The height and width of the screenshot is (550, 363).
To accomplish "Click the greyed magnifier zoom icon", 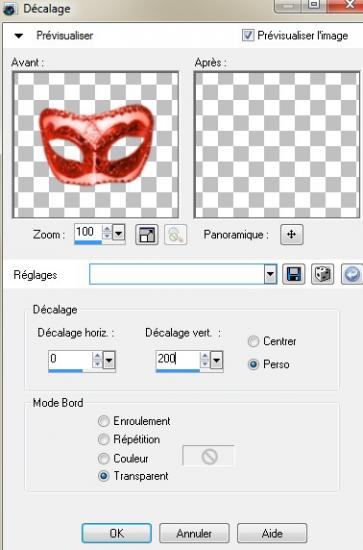I will point(175,235).
